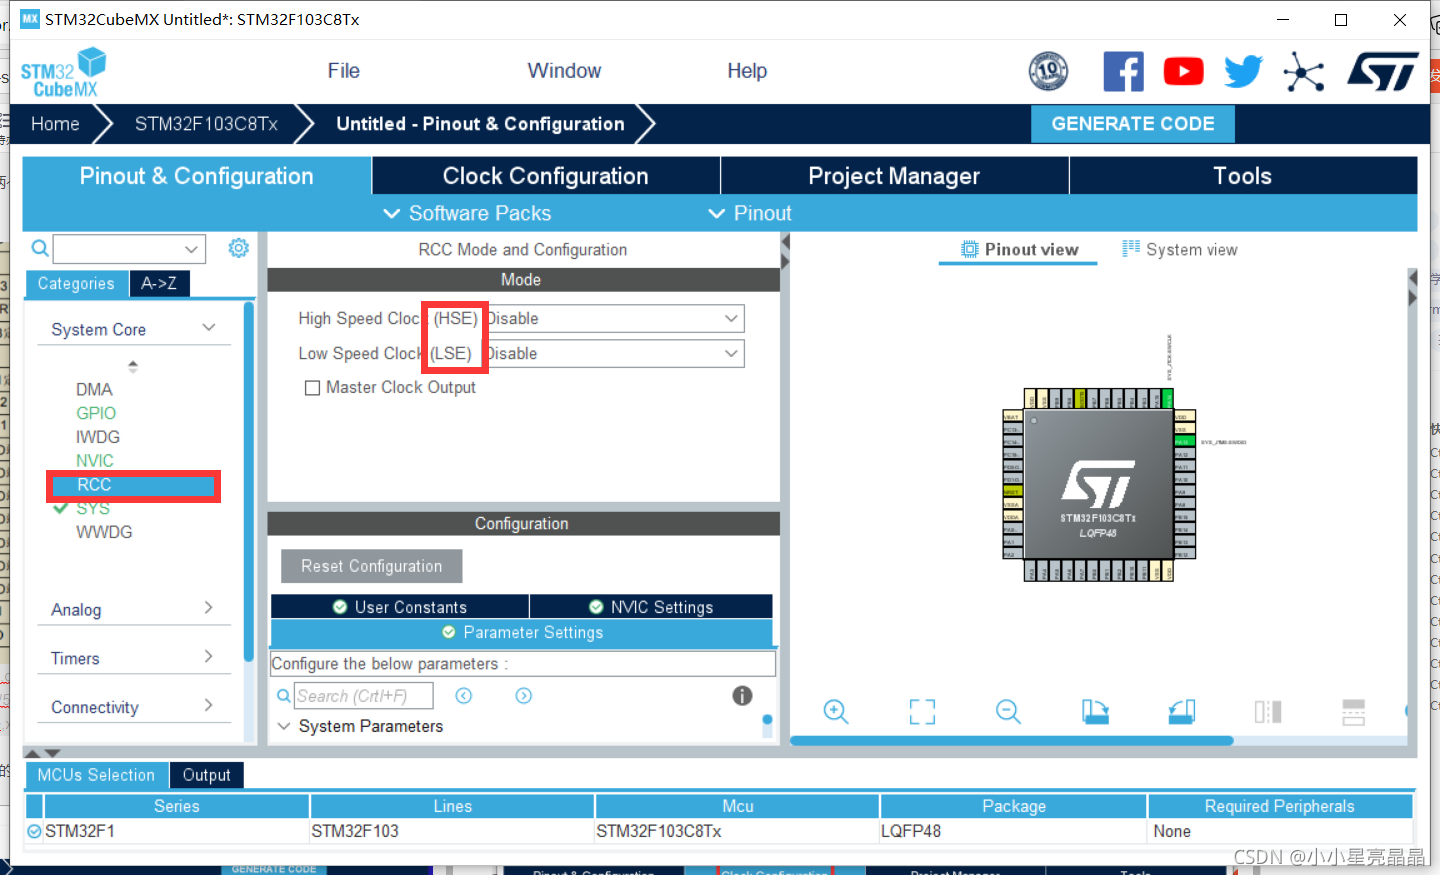Click the Pinout view chip icon
The height and width of the screenshot is (875, 1440).
pyautogui.click(x=969, y=249)
